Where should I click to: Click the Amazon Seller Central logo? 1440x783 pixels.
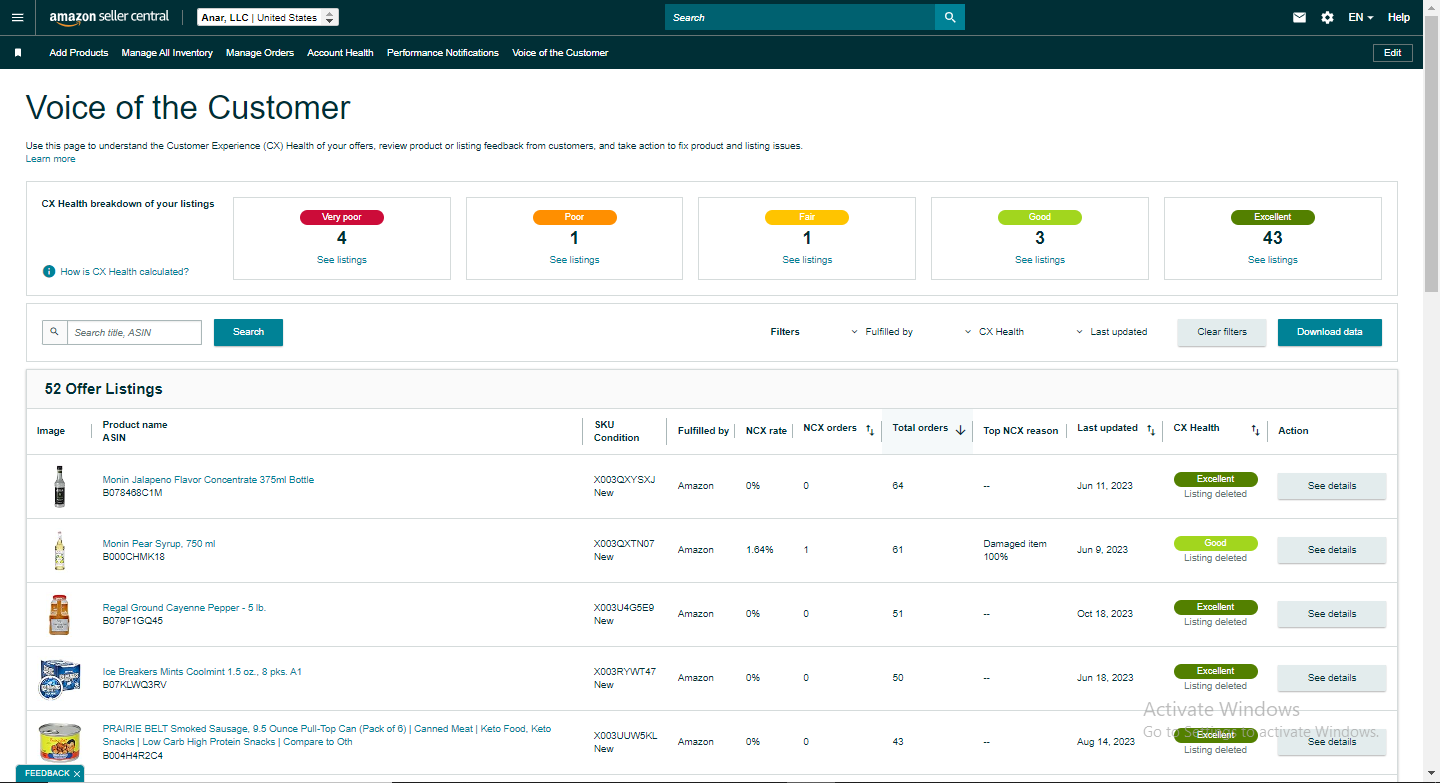coord(109,17)
